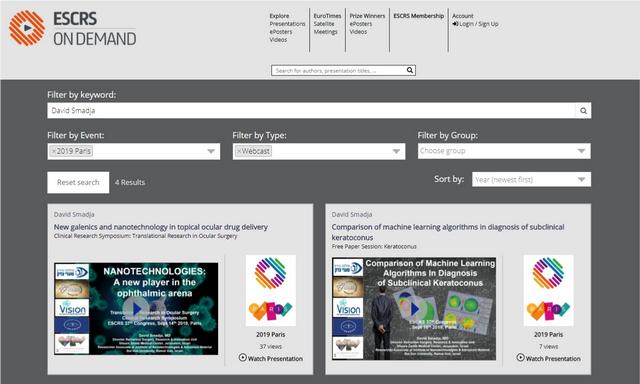Screen dimensions: 640x384
Task: Open the Sort by year dropdown
Action: coord(531,180)
